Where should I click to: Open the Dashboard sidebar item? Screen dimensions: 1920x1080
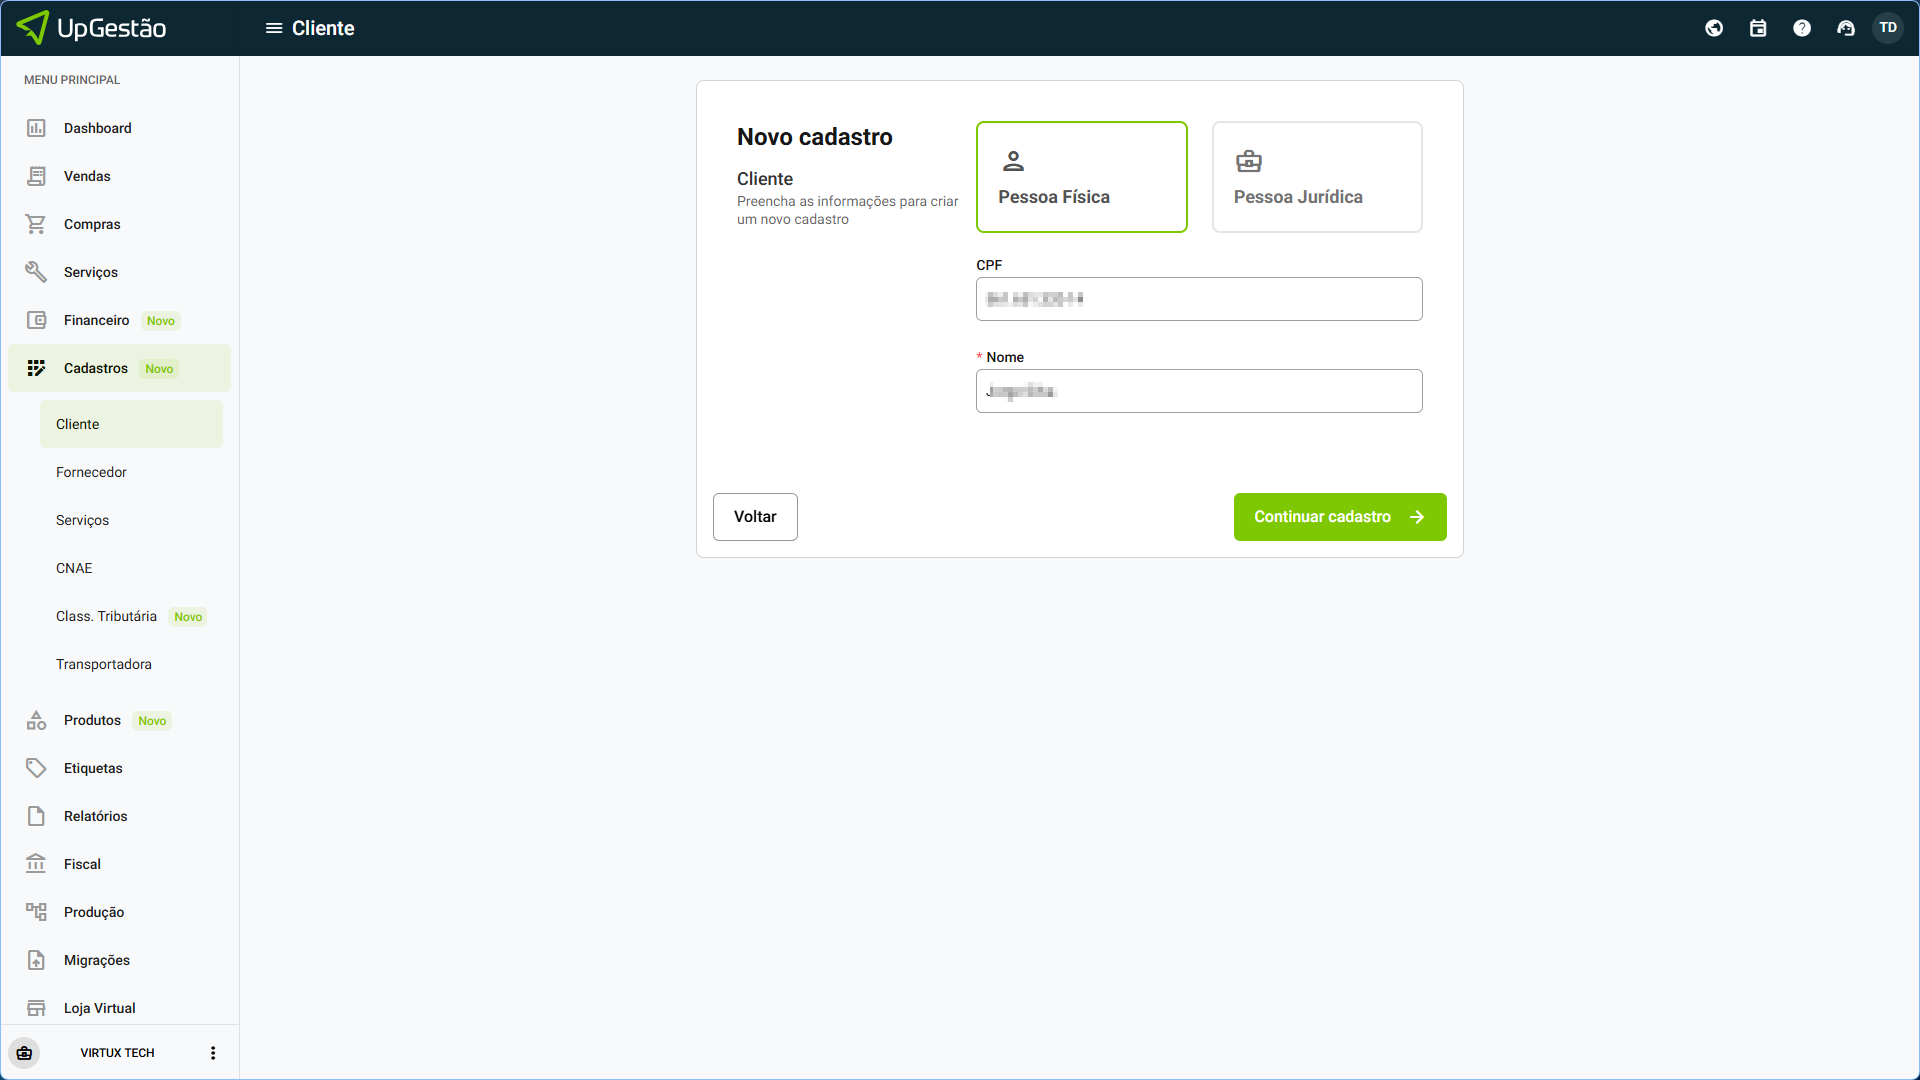coord(98,128)
